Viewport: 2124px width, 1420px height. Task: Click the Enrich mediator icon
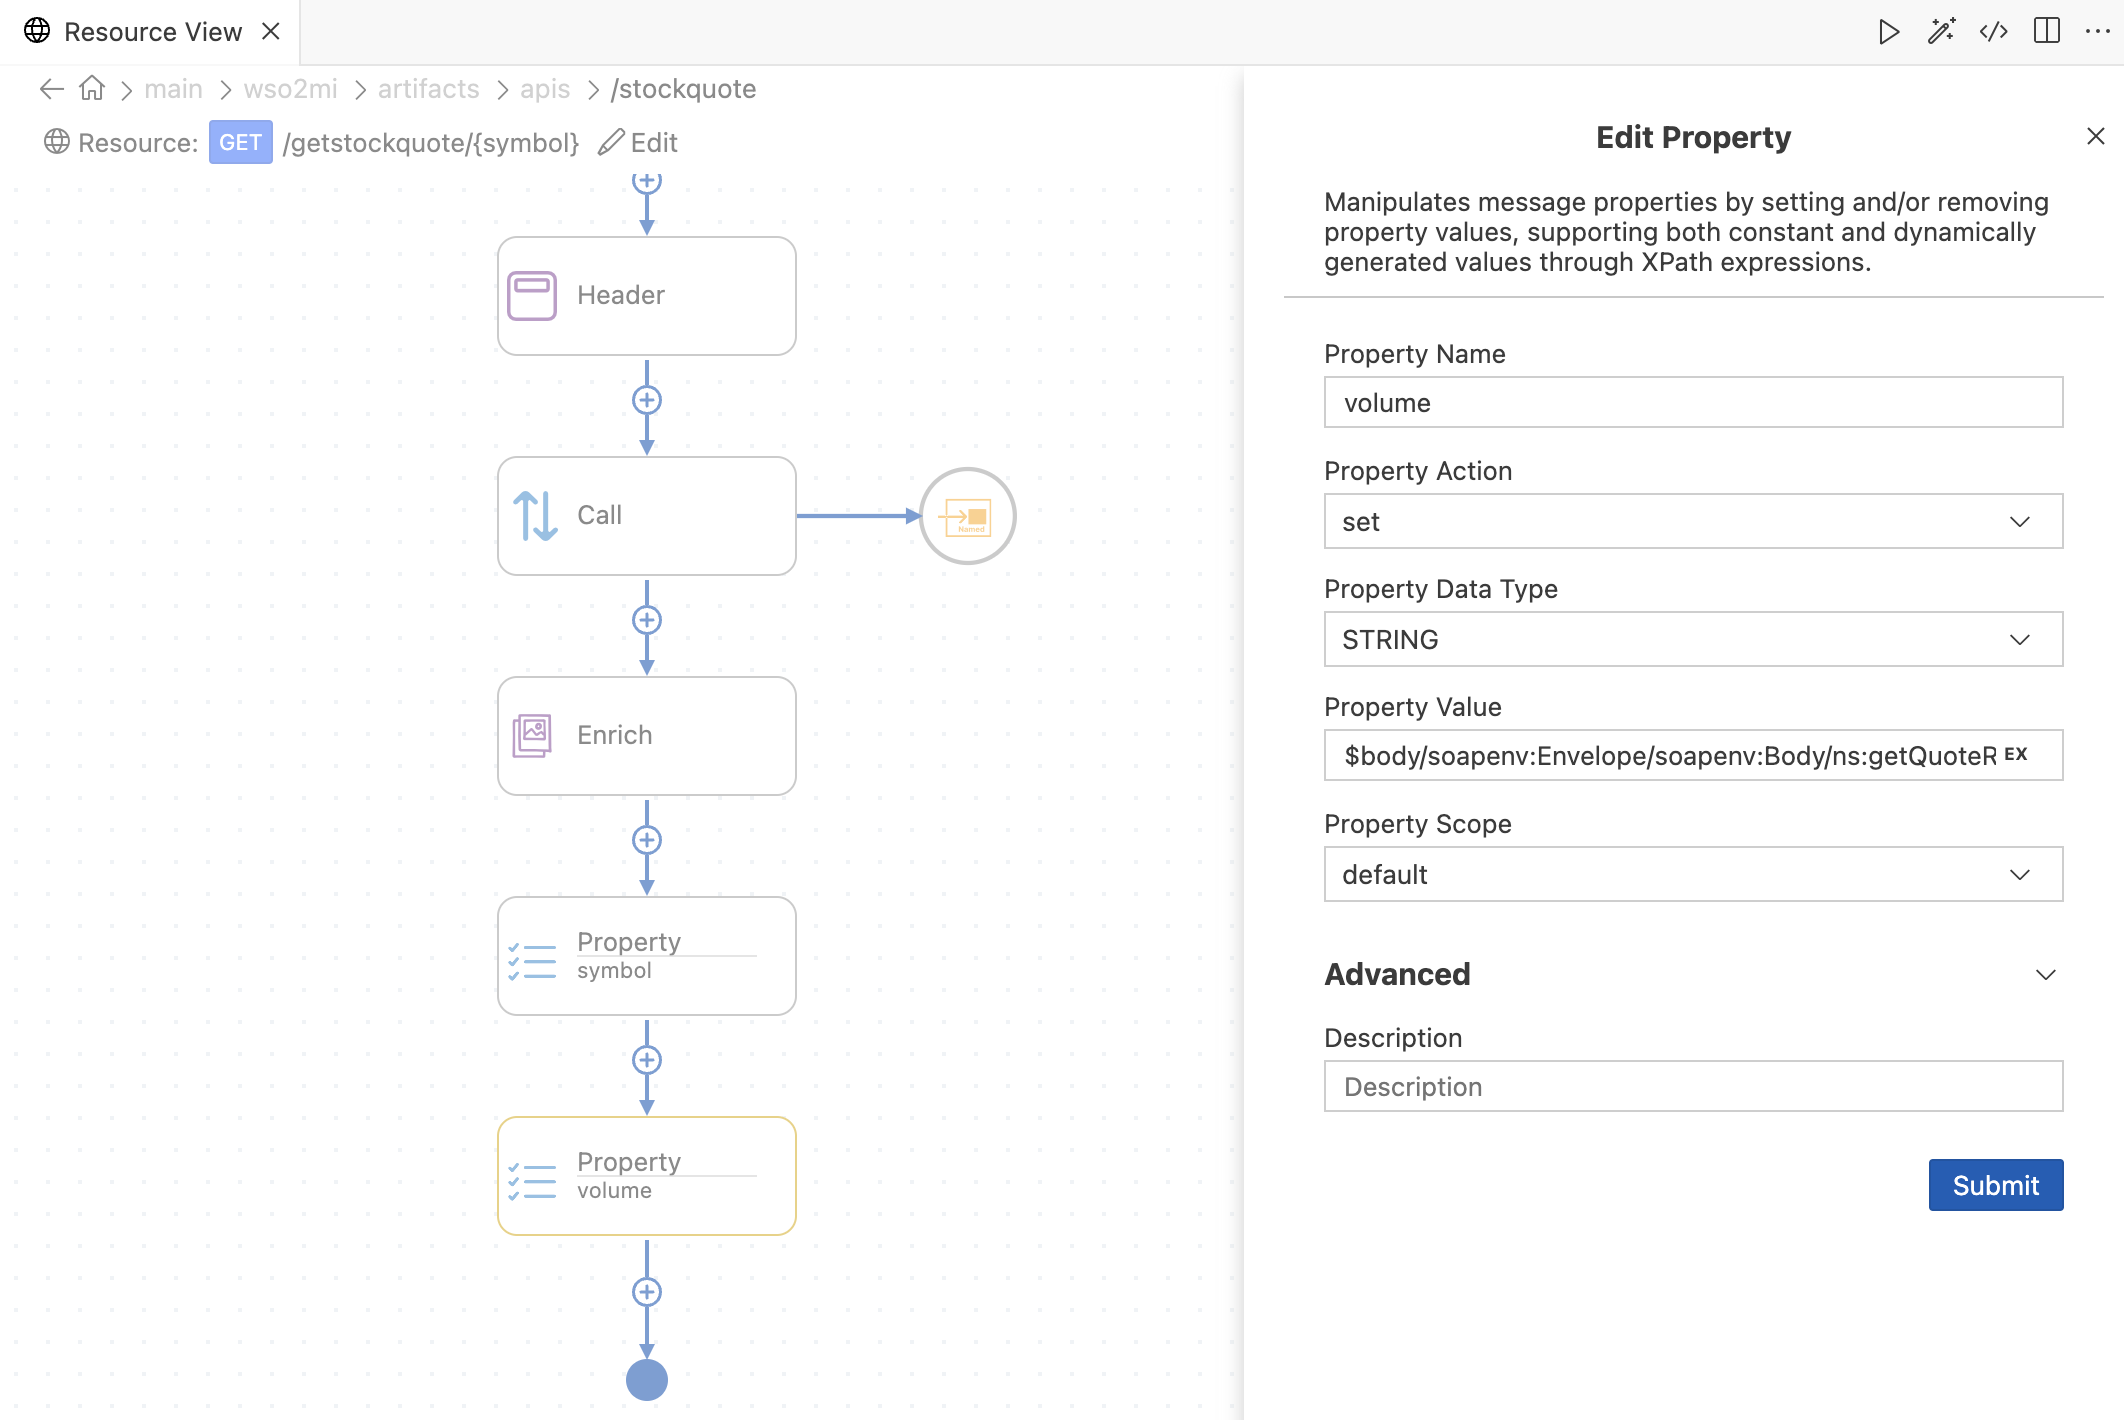tap(532, 736)
